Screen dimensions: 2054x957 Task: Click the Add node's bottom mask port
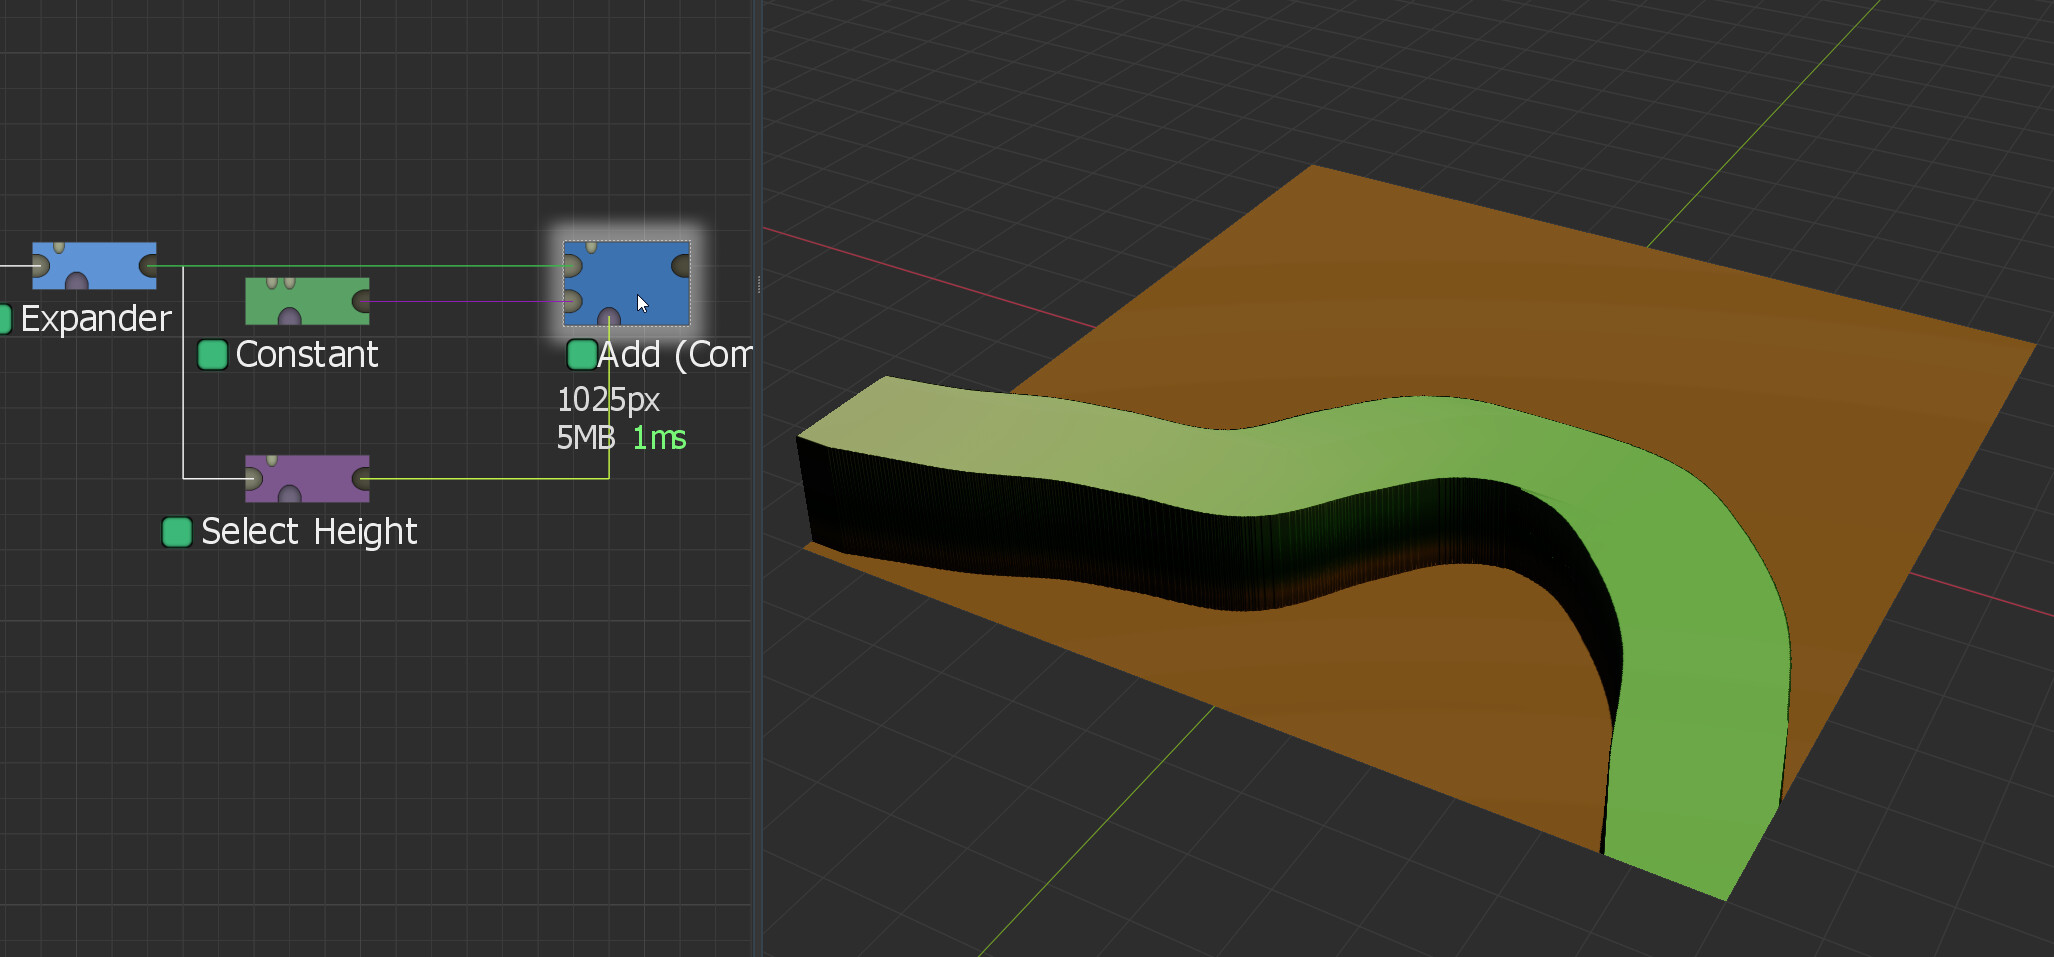pyautogui.click(x=608, y=319)
